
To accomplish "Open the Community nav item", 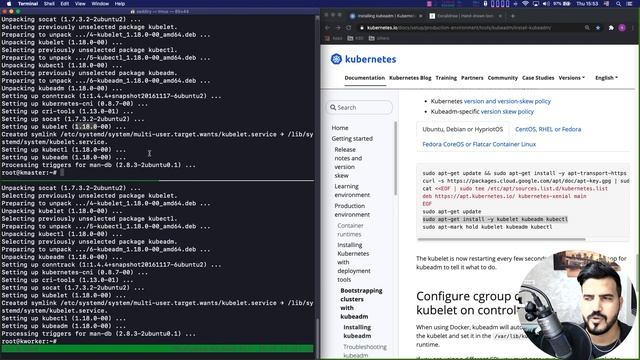I will [502, 78].
